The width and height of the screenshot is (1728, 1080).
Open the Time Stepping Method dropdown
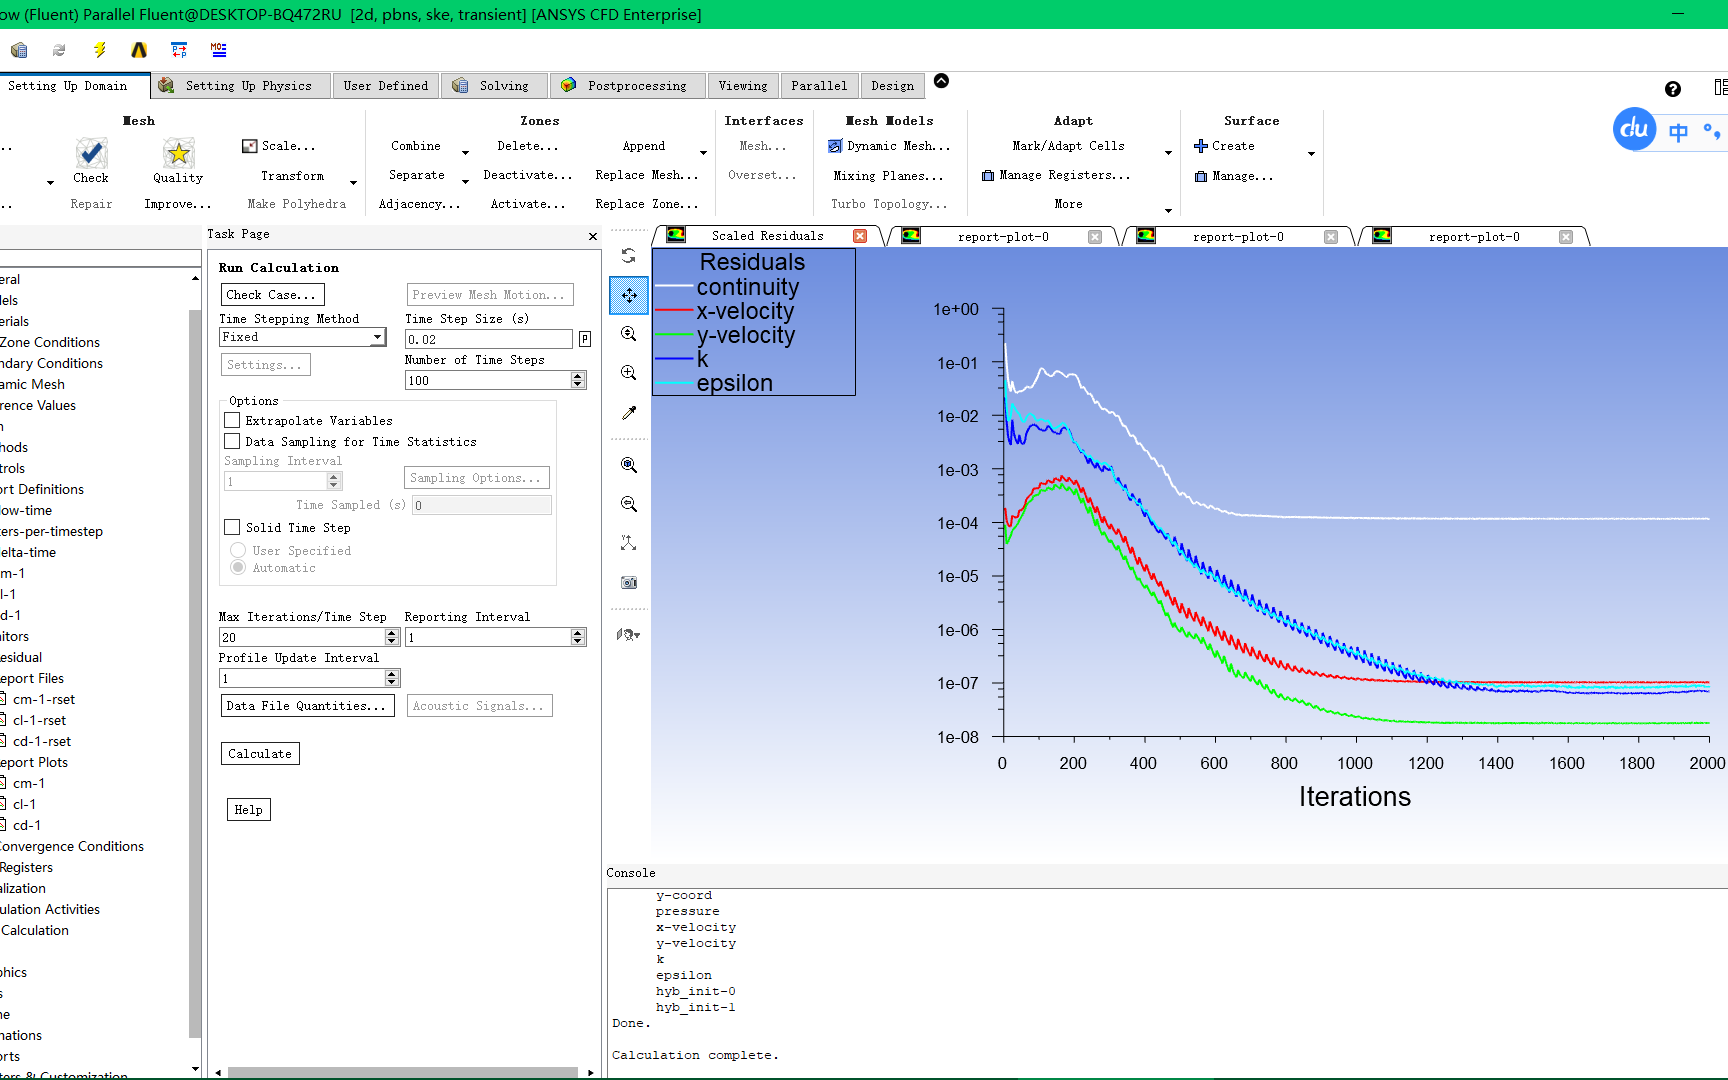coord(377,338)
